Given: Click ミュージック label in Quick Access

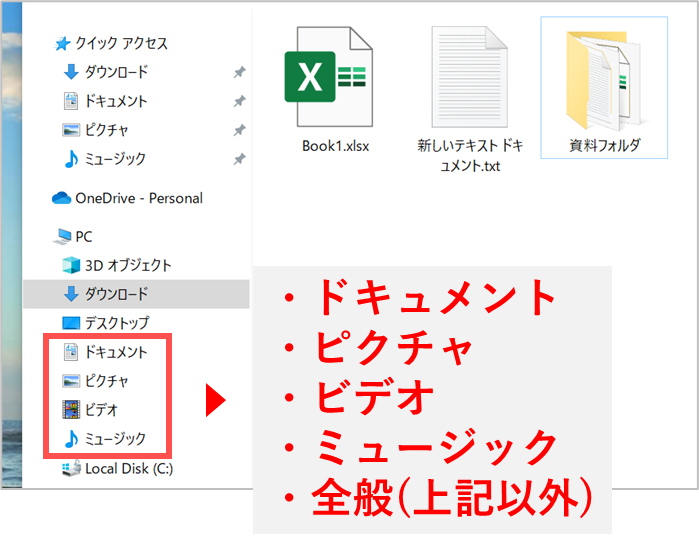Looking at the screenshot, I should 115,159.
